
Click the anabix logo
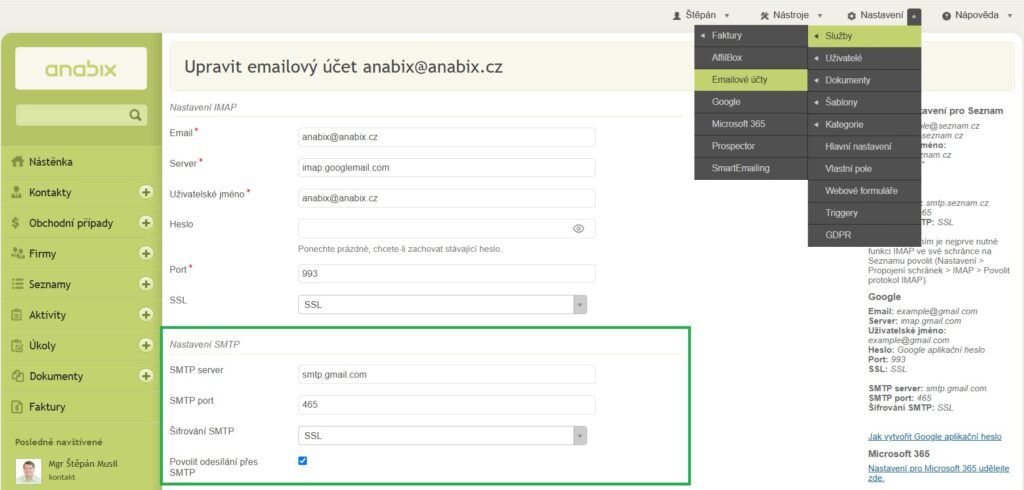(x=81, y=69)
